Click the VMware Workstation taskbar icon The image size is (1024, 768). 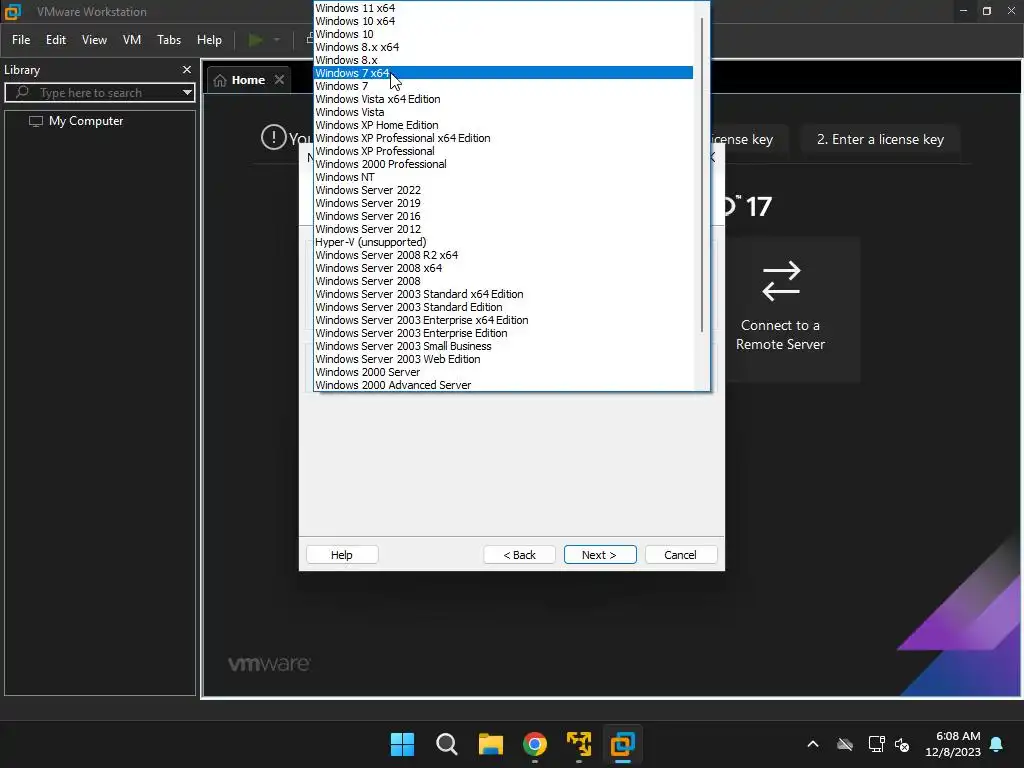pos(623,744)
